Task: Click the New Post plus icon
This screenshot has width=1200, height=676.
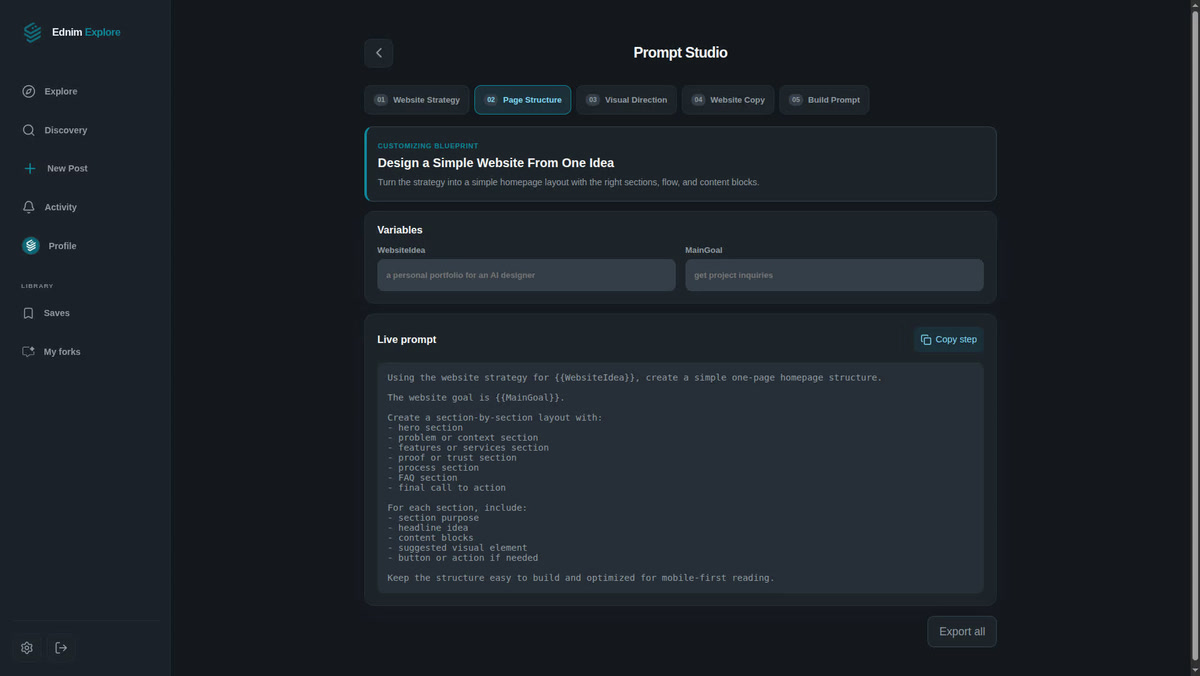Action: pyautogui.click(x=30, y=168)
